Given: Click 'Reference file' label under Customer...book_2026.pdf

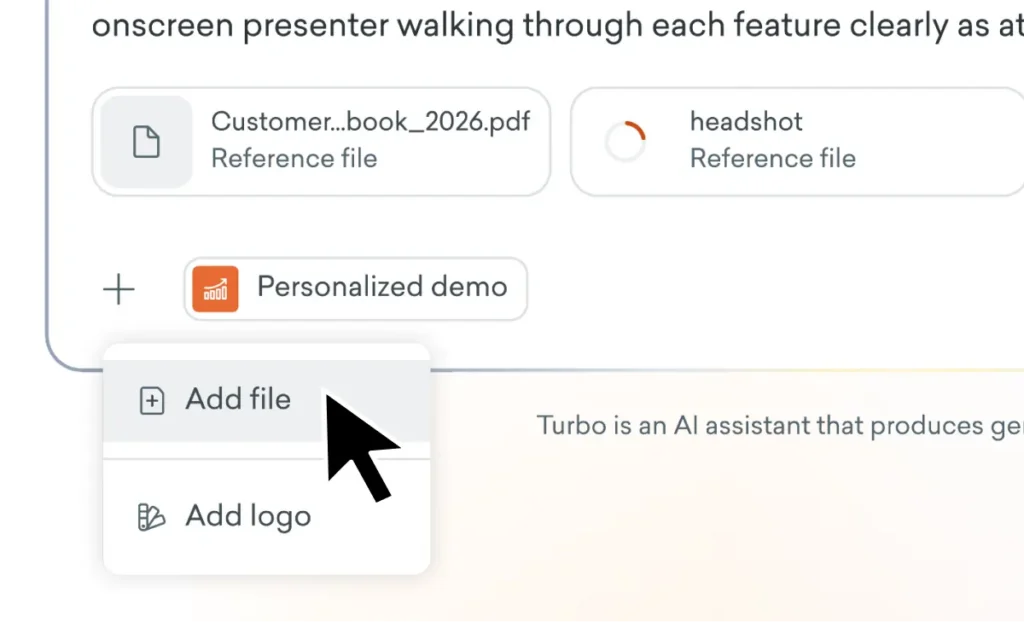Looking at the screenshot, I should coord(294,158).
